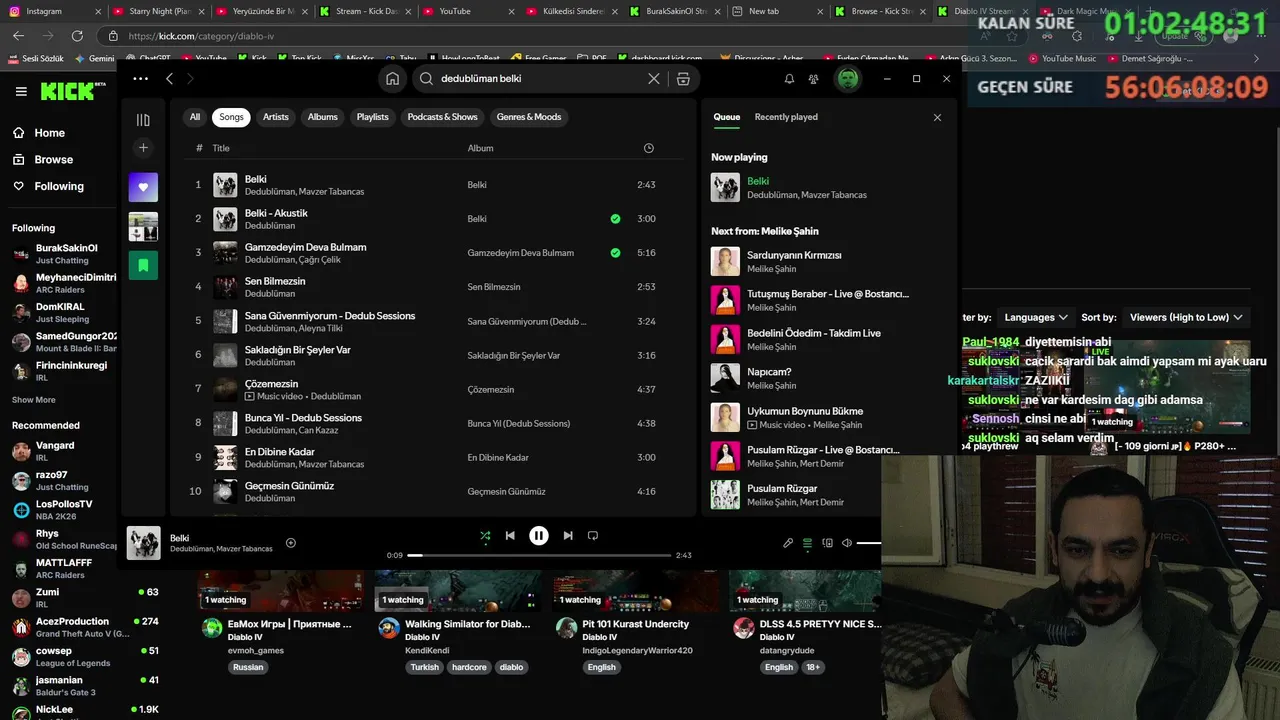The height and width of the screenshot is (720, 1280).
Task: Click Russian tag under EaMox stream
Action: (248, 667)
